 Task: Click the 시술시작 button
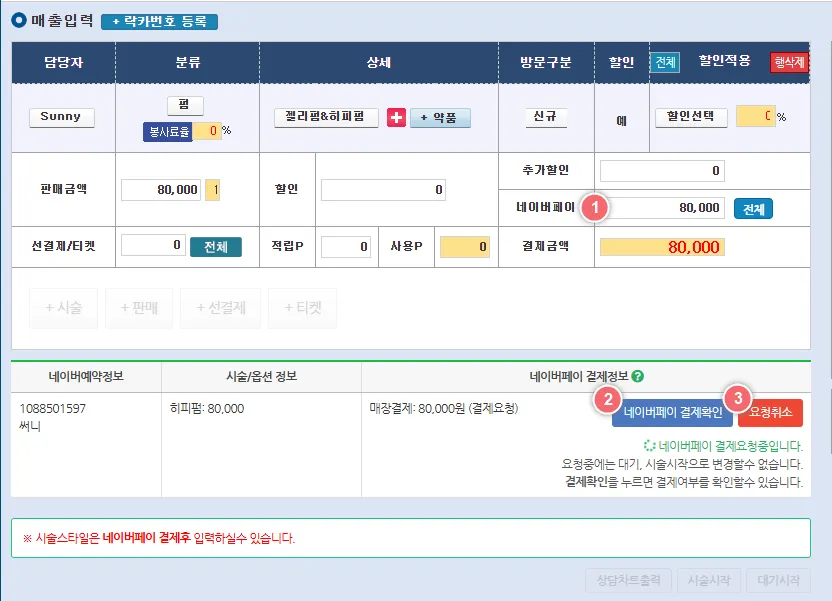[x=709, y=580]
